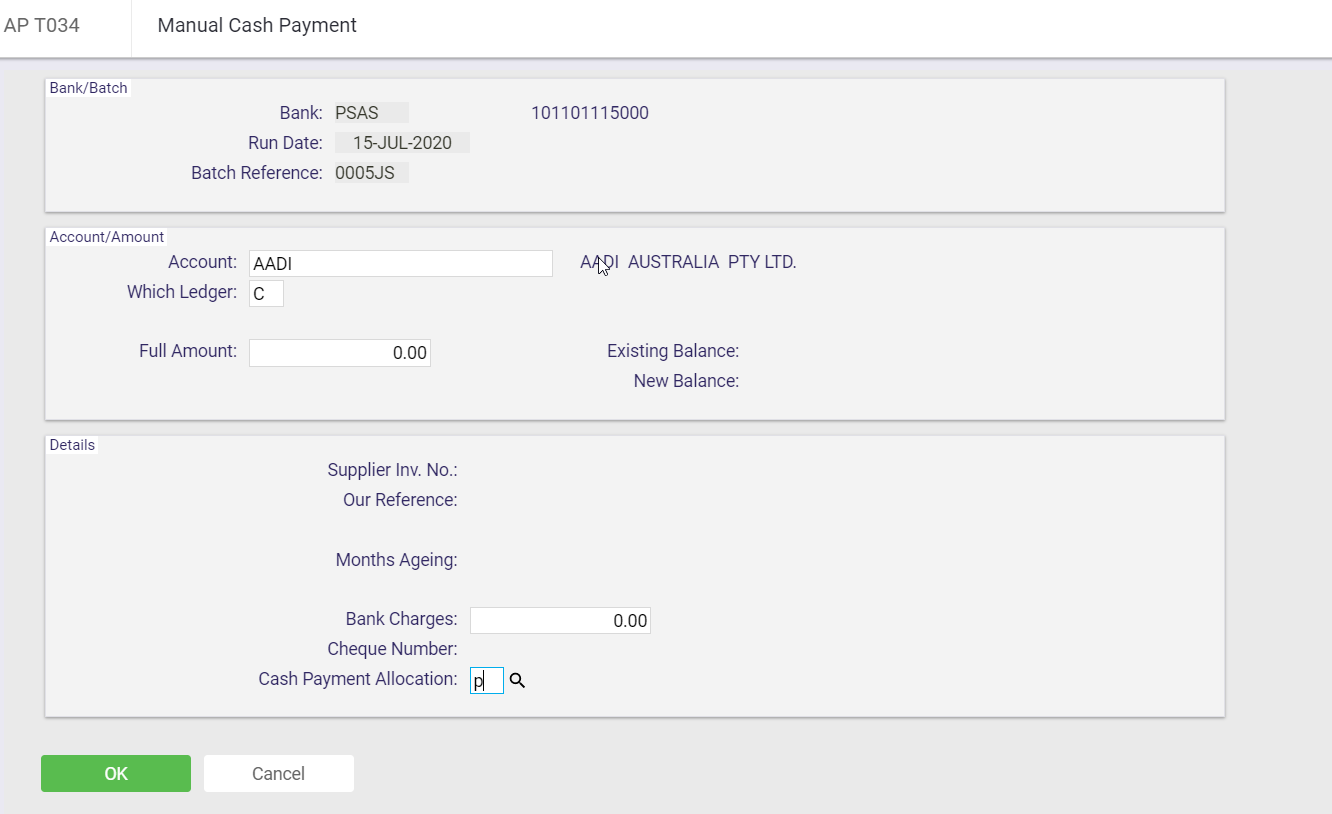Click the Existing Balance label

(x=673, y=351)
